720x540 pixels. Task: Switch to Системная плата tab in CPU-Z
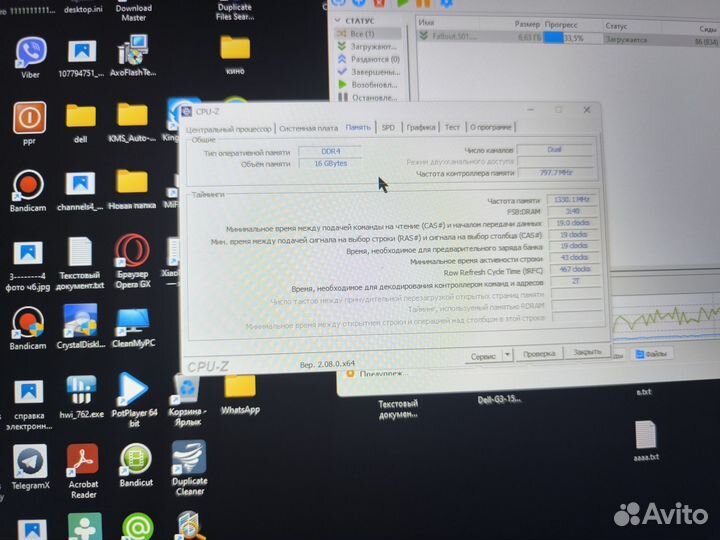pyautogui.click(x=308, y=128)
